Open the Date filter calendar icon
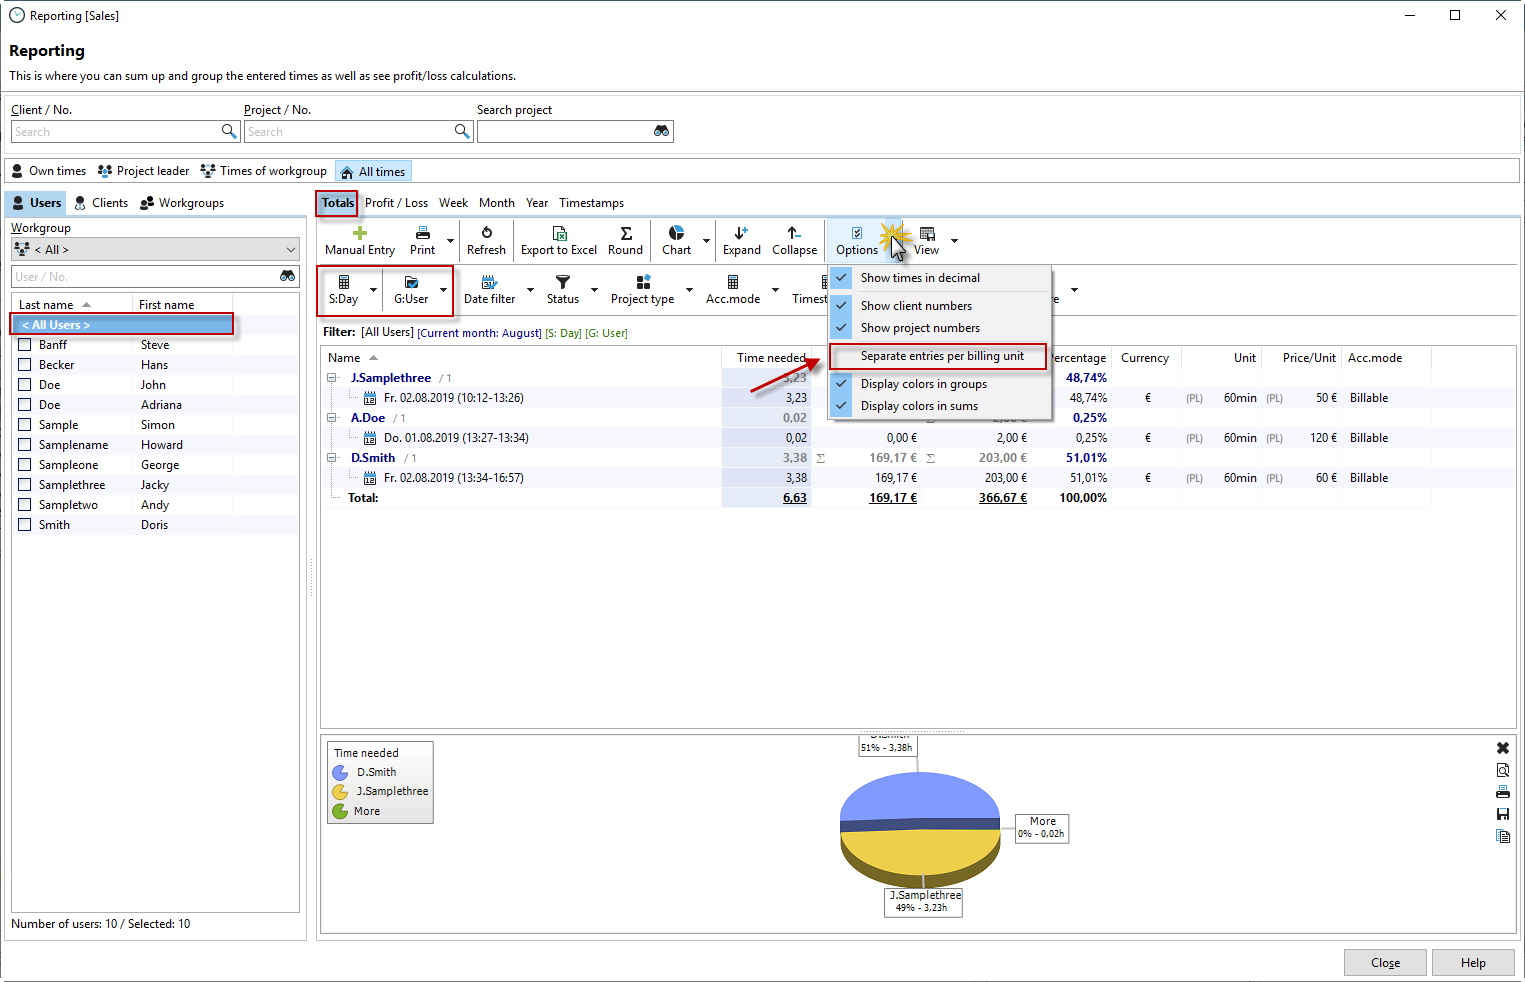The image size is (1525, 982). click(x=489, y=282)
